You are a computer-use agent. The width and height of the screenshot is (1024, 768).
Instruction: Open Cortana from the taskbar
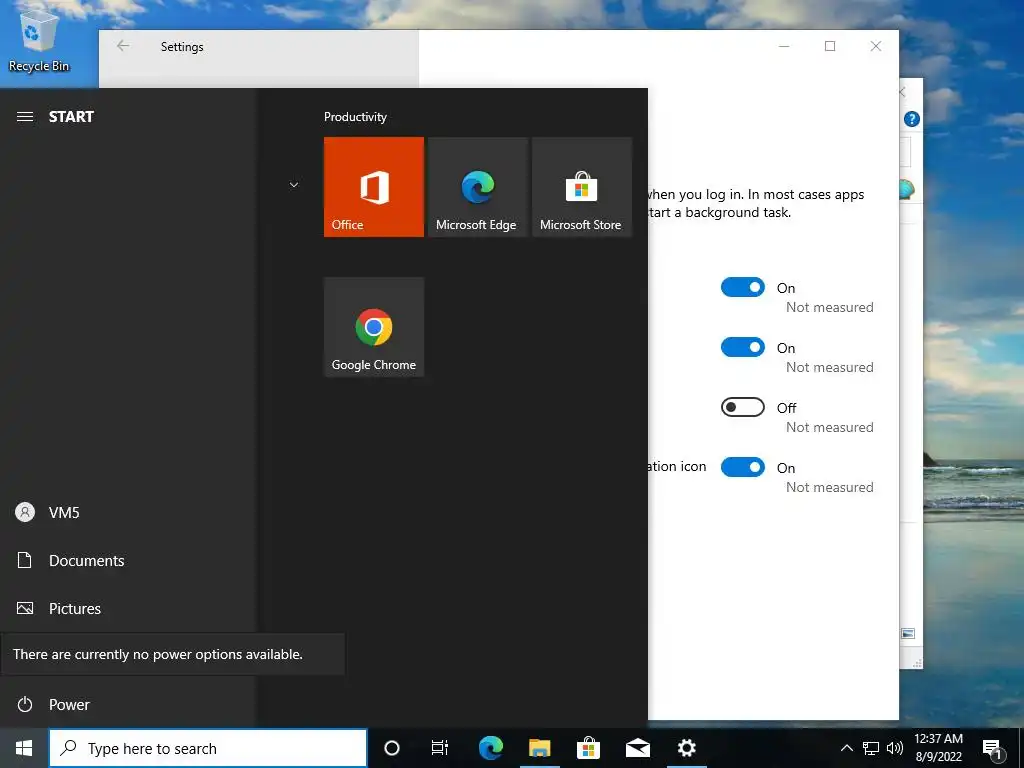click(x=392, y=748)
